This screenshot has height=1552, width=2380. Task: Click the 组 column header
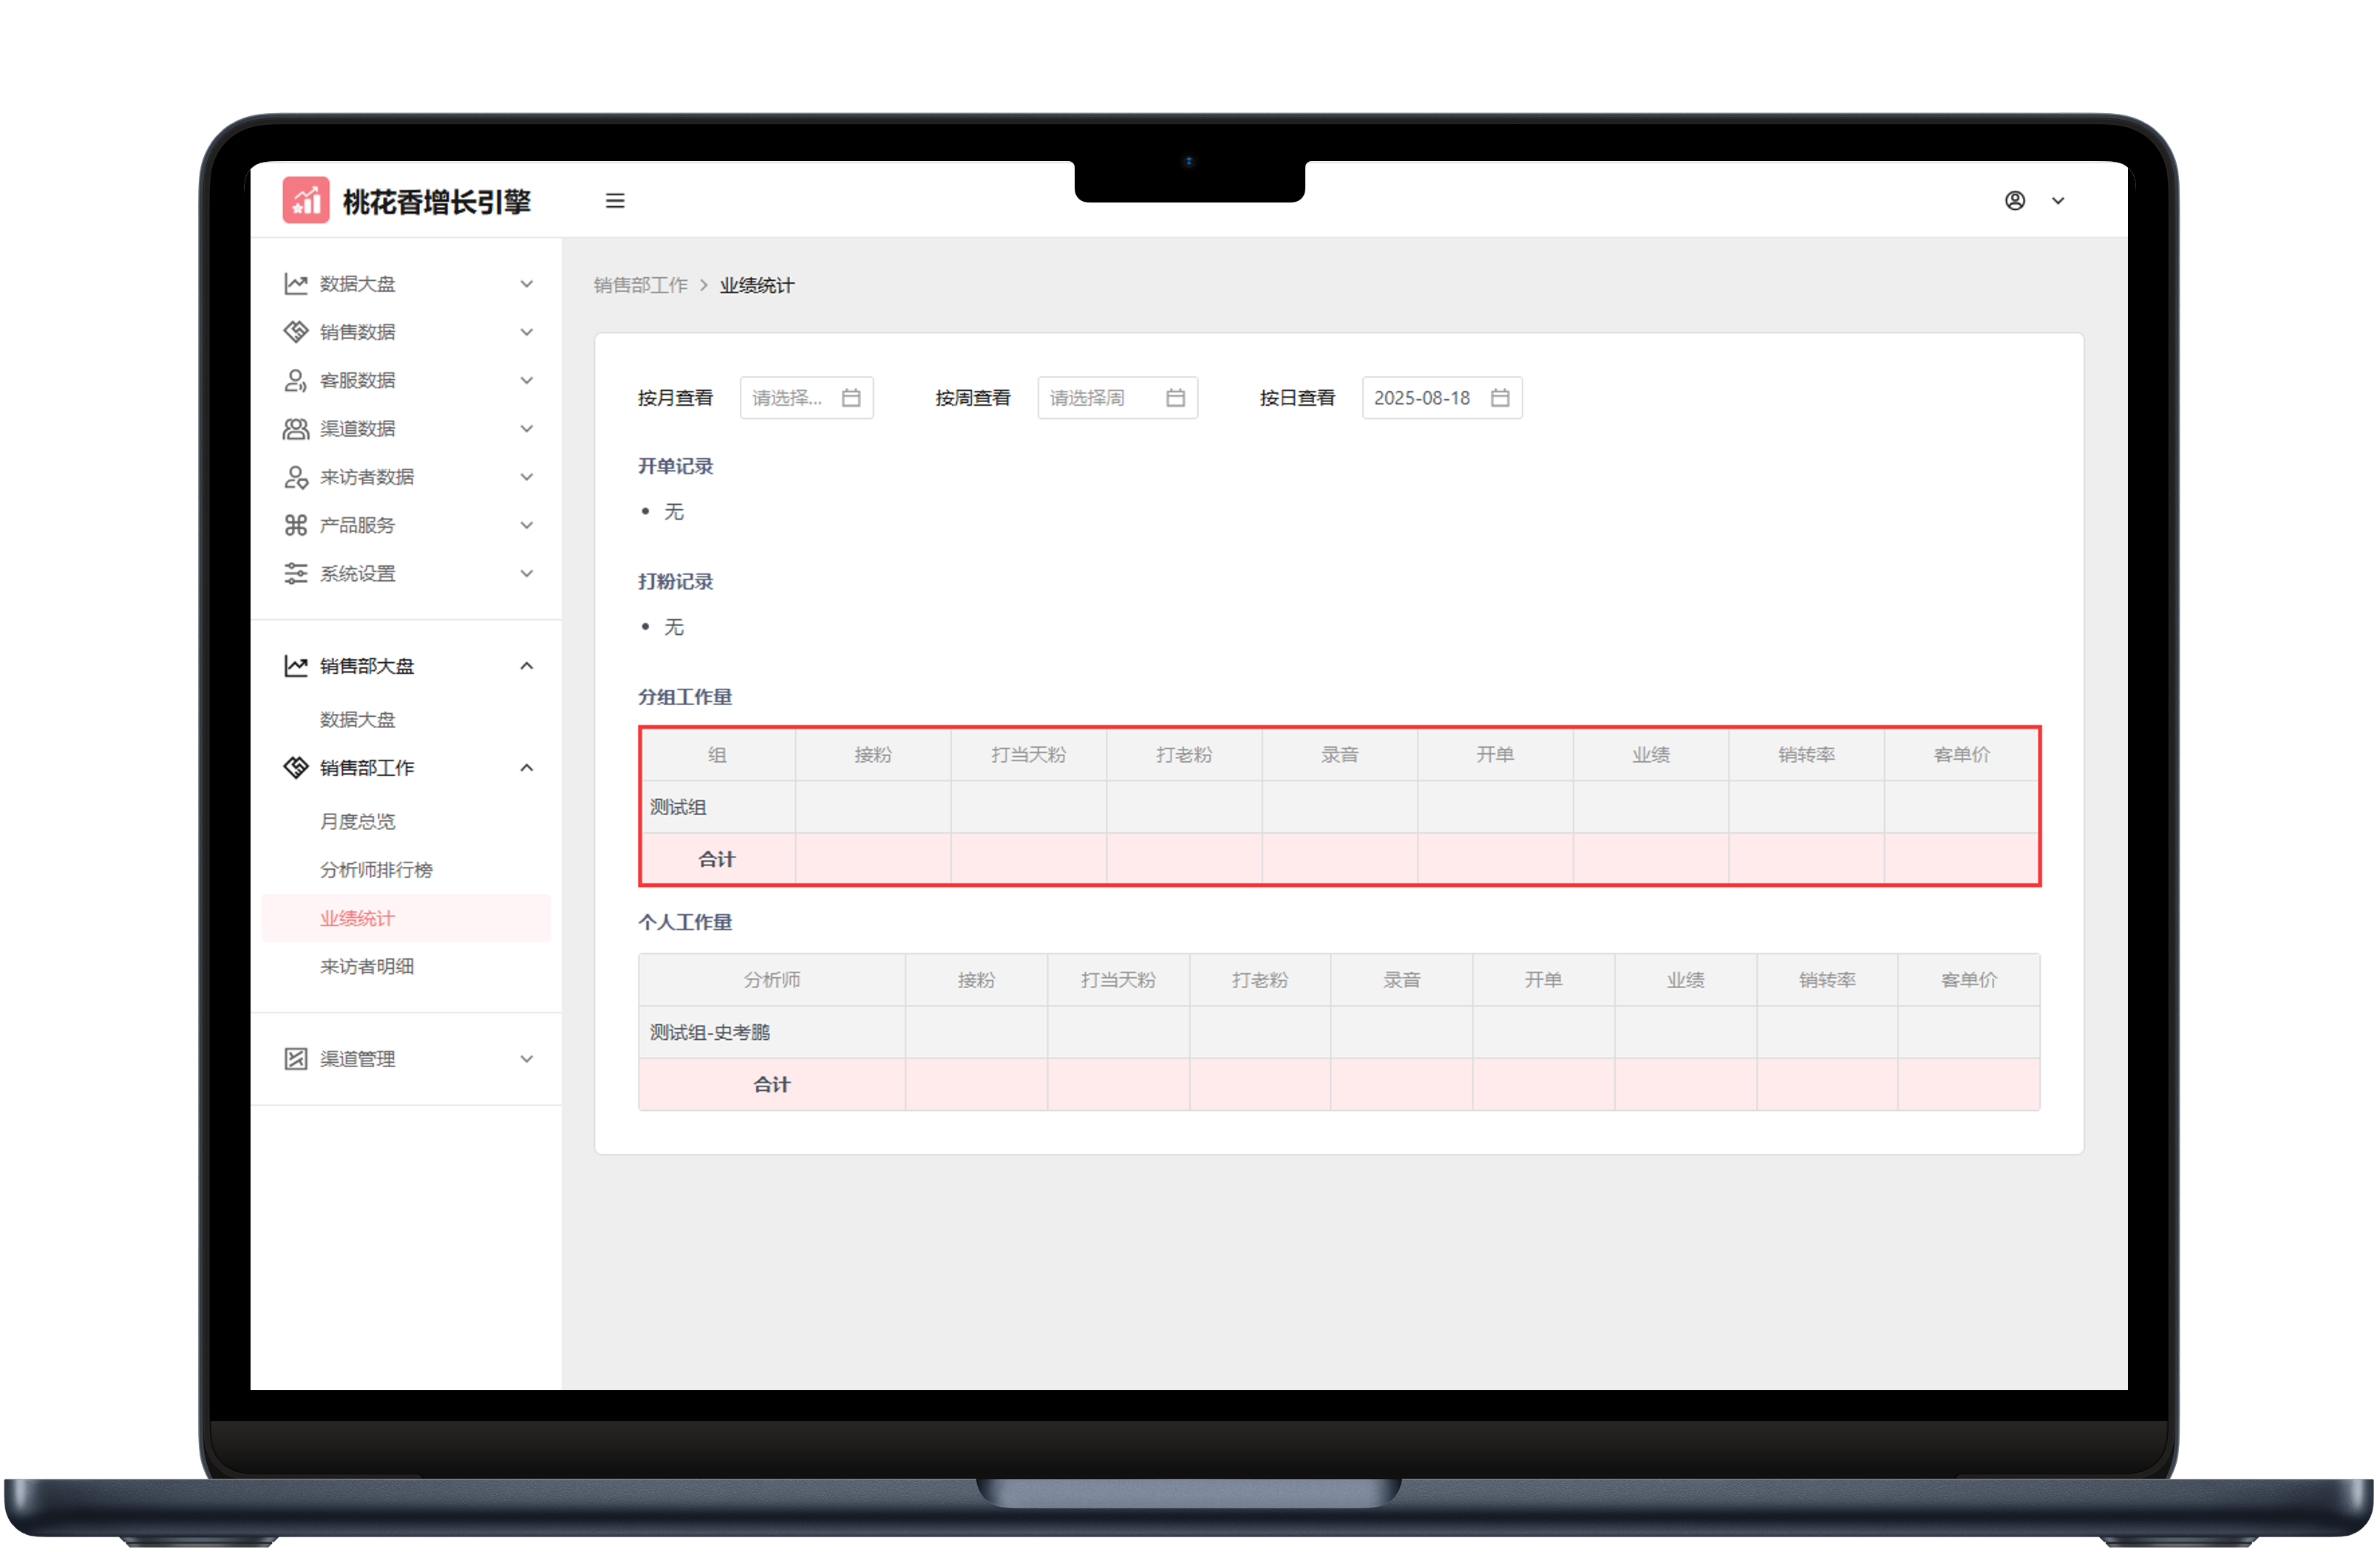tap(717, 755)
